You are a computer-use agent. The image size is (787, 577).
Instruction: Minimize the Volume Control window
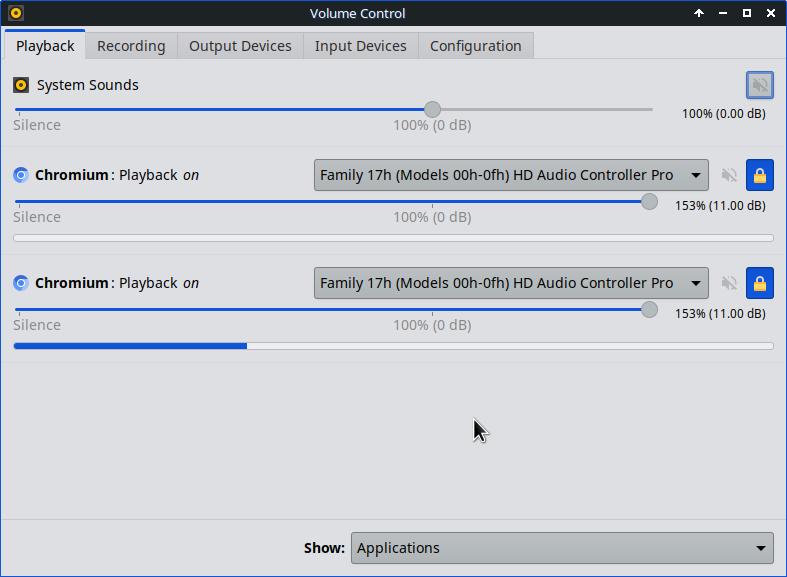(723, 13)
